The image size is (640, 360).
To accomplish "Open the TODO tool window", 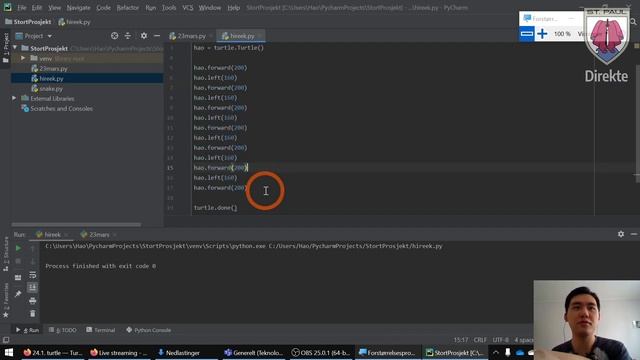I will (x=62, y=330).
